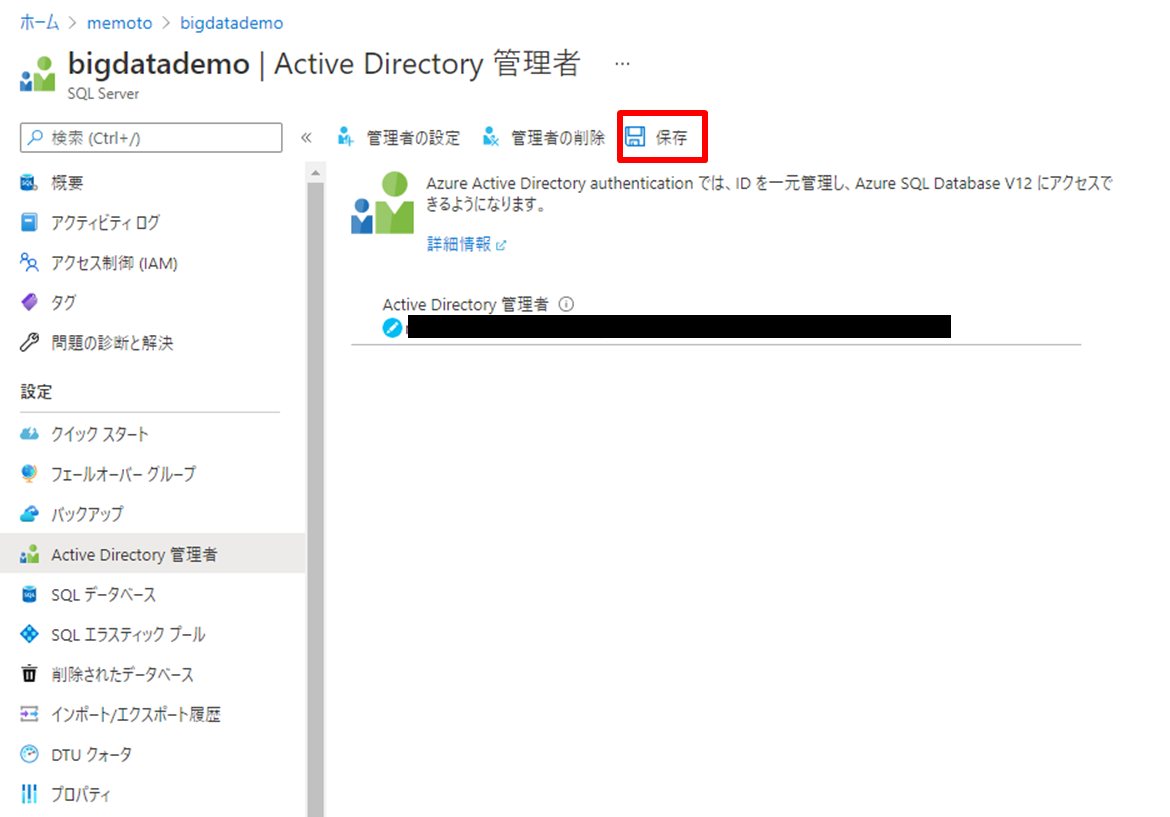The width and height of the screenshot is (1170, 817).
Task: Click the SQL Server subtitle text
Action: (x=103, y=93)
